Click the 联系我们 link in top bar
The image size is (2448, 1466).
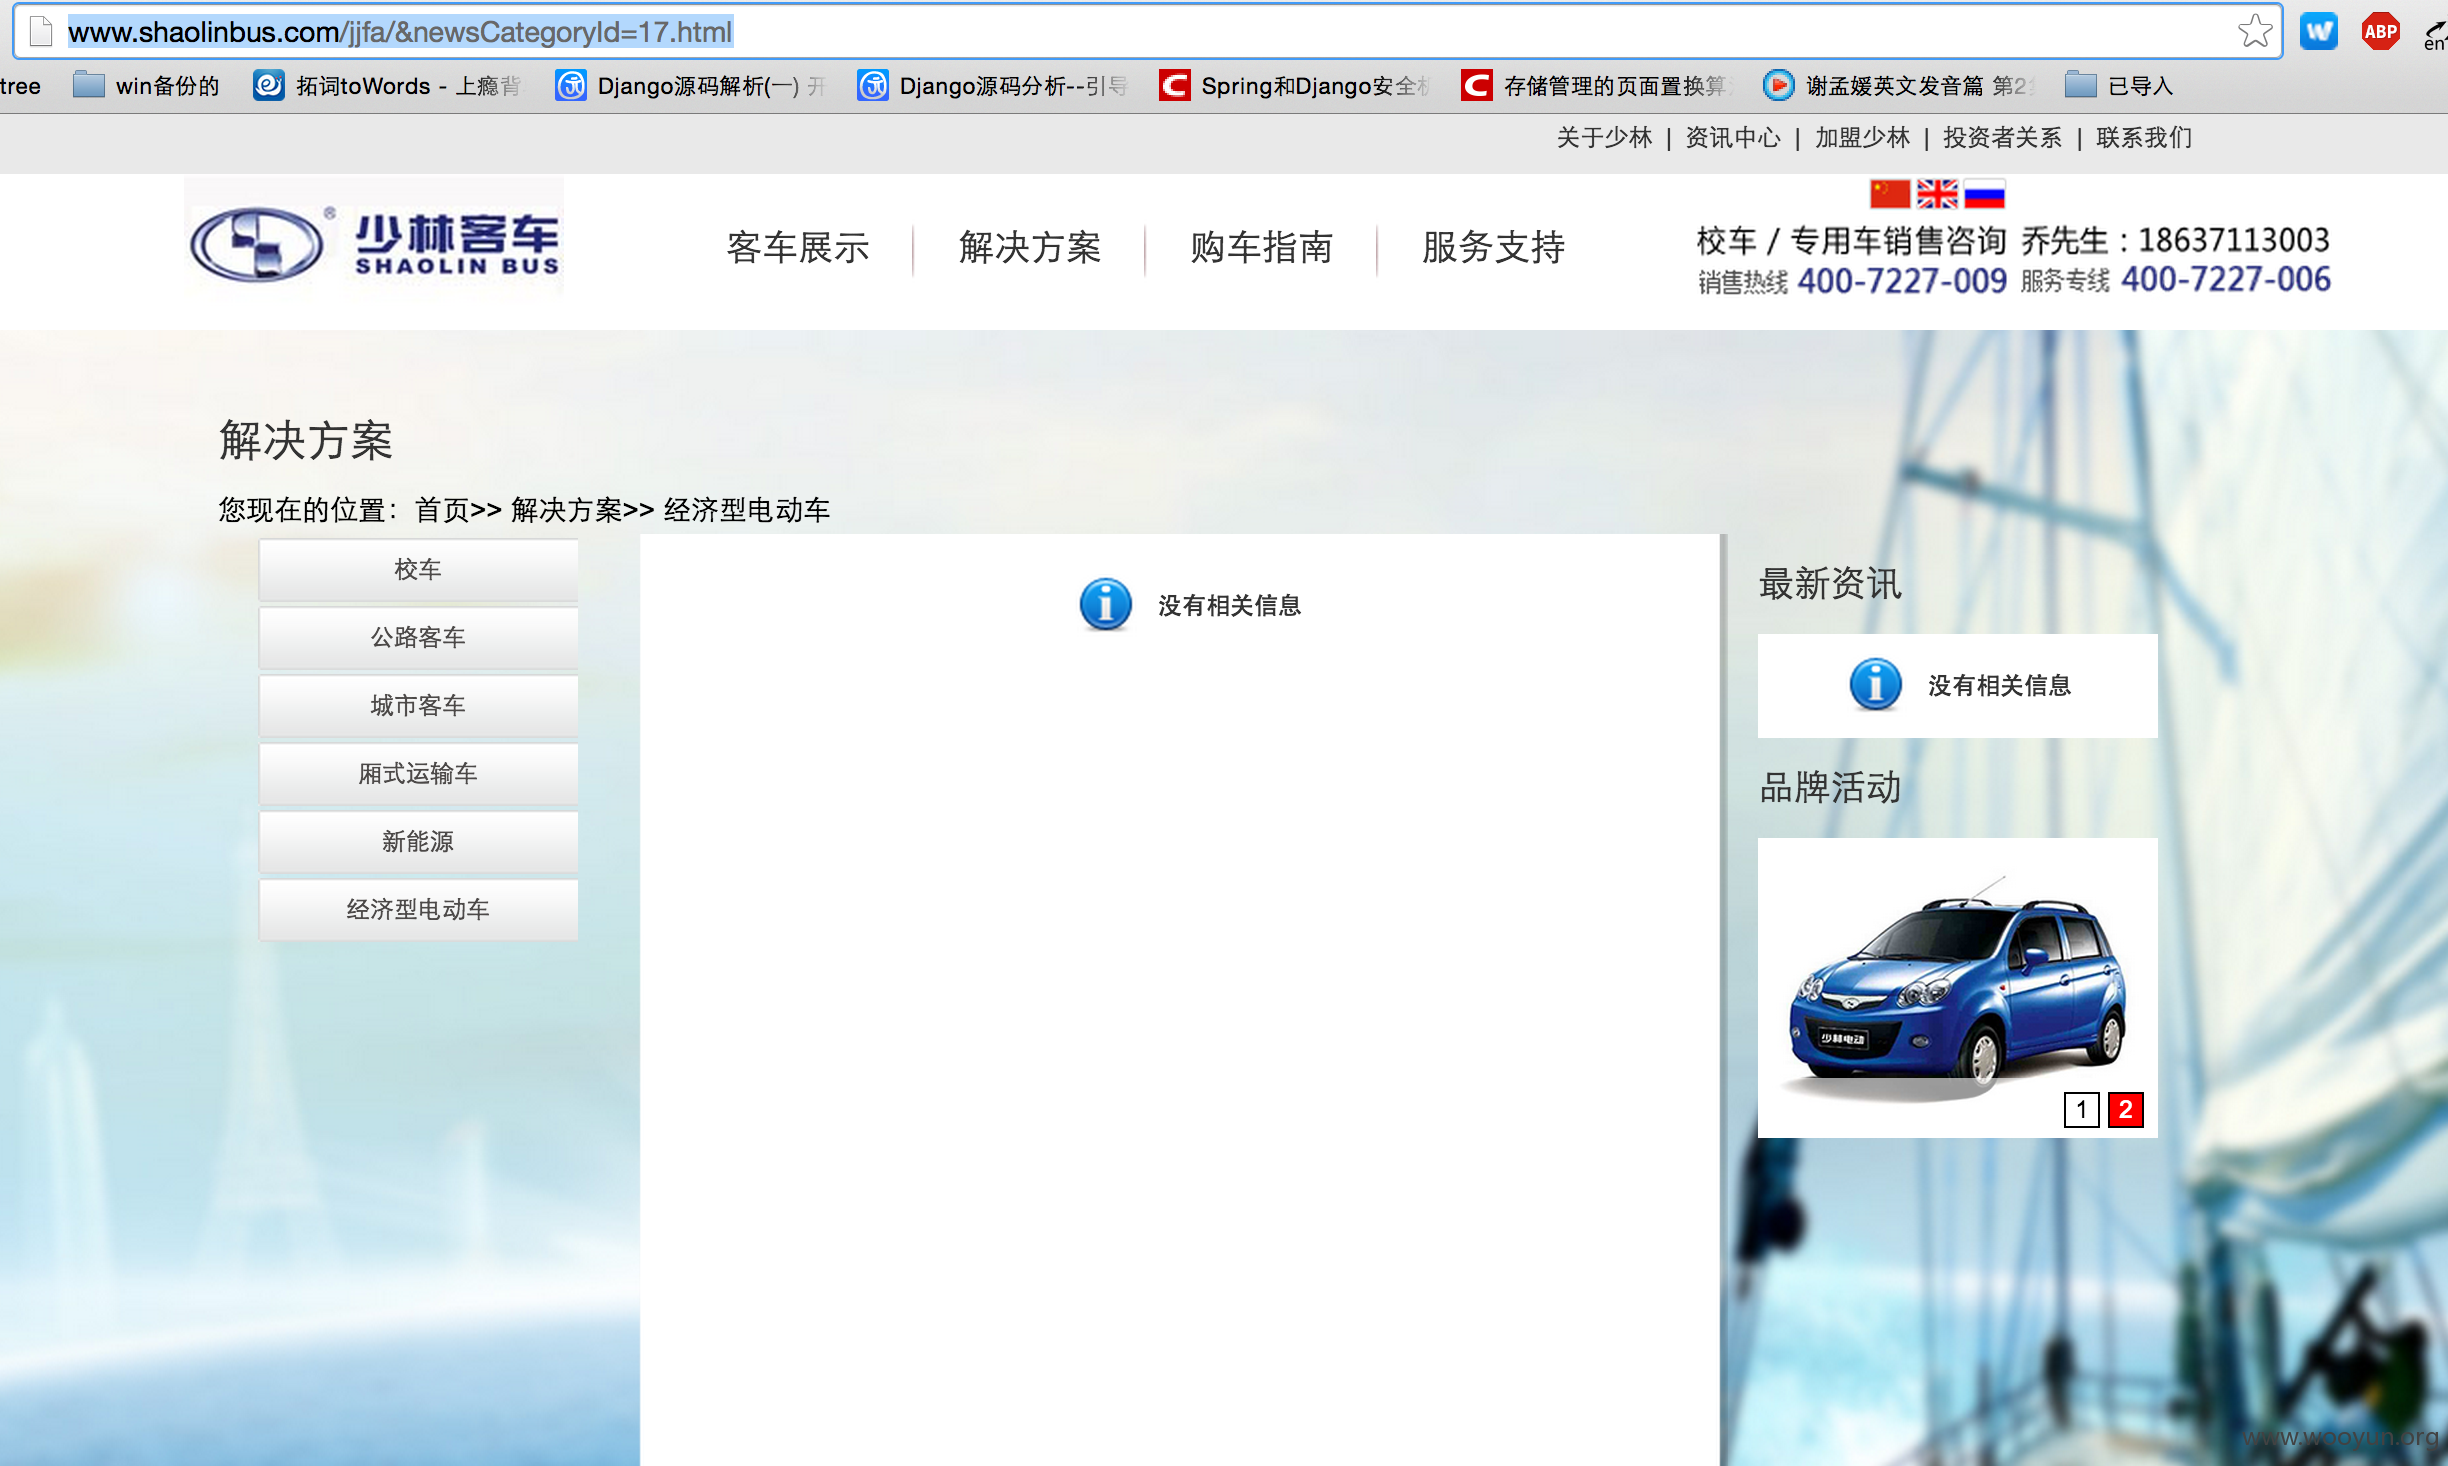point(2141,138)
